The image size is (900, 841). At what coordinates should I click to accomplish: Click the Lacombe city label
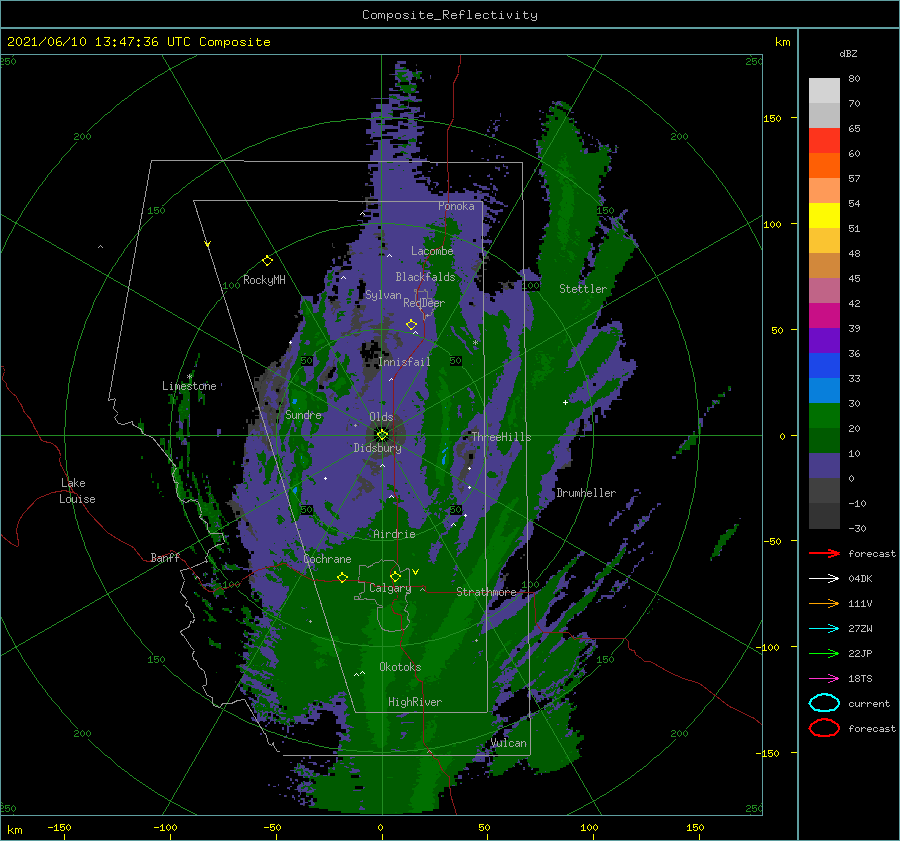pos(432,251)
